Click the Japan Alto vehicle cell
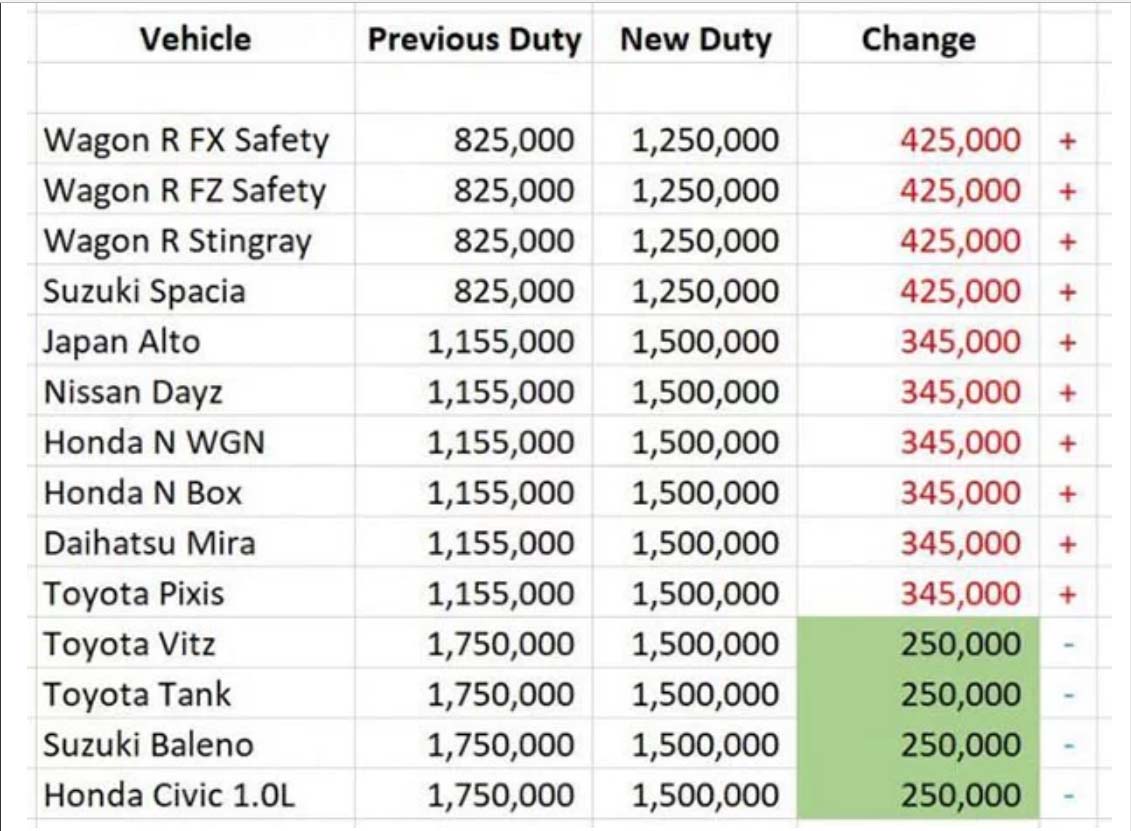Screen dimensions: 1131x831 coord(122,342)
